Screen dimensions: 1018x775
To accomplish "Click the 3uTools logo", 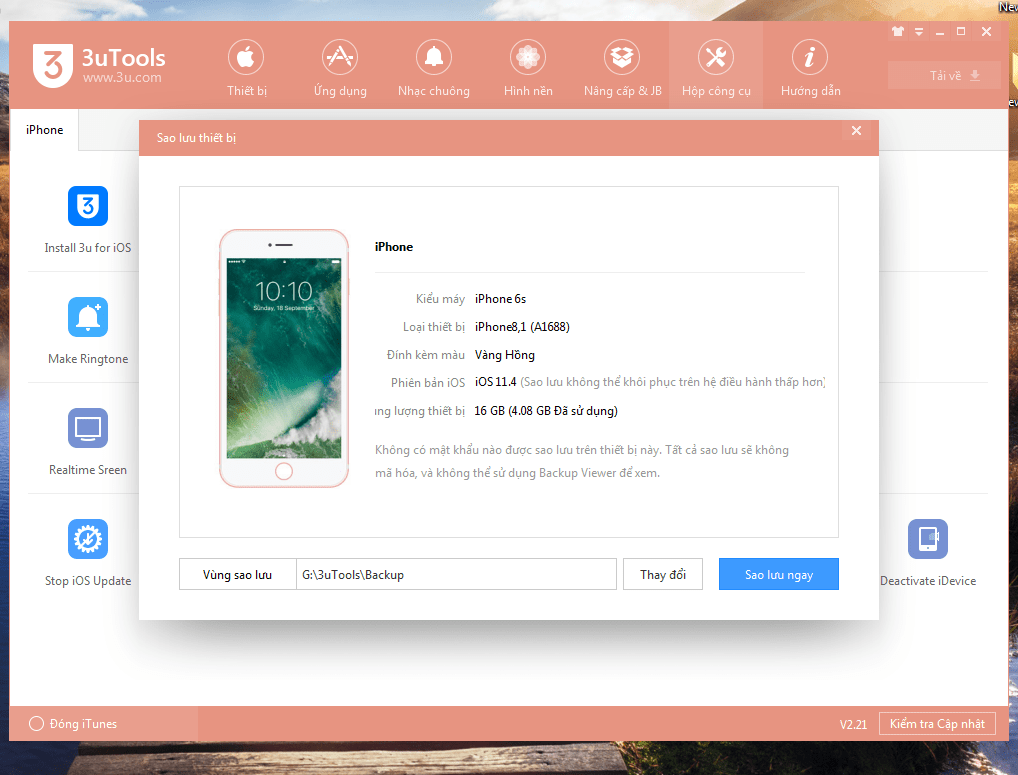I will 99,65.
